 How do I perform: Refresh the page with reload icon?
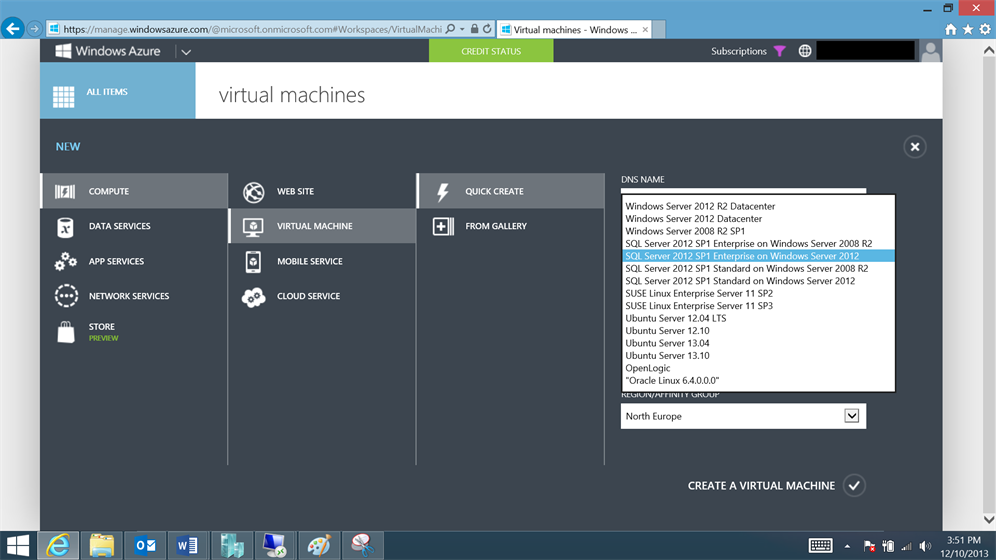coord(487,29)
